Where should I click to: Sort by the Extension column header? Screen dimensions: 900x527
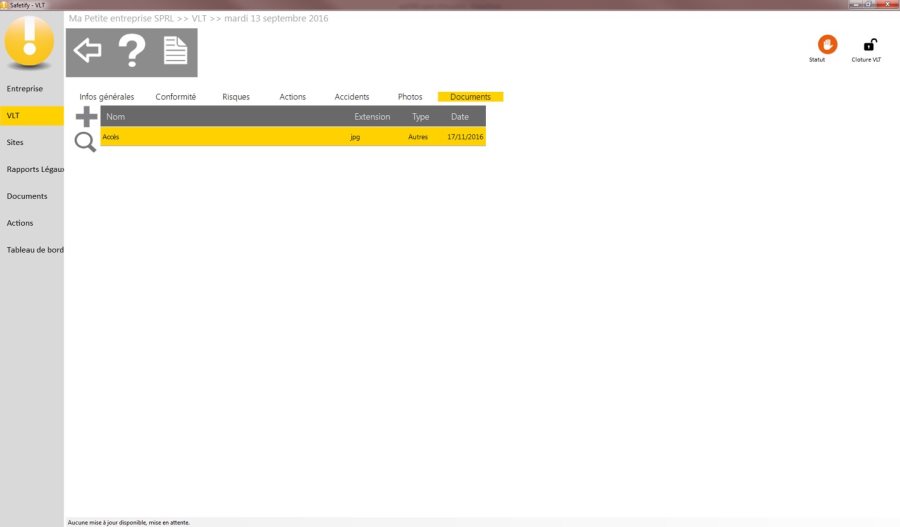[372, 117]
